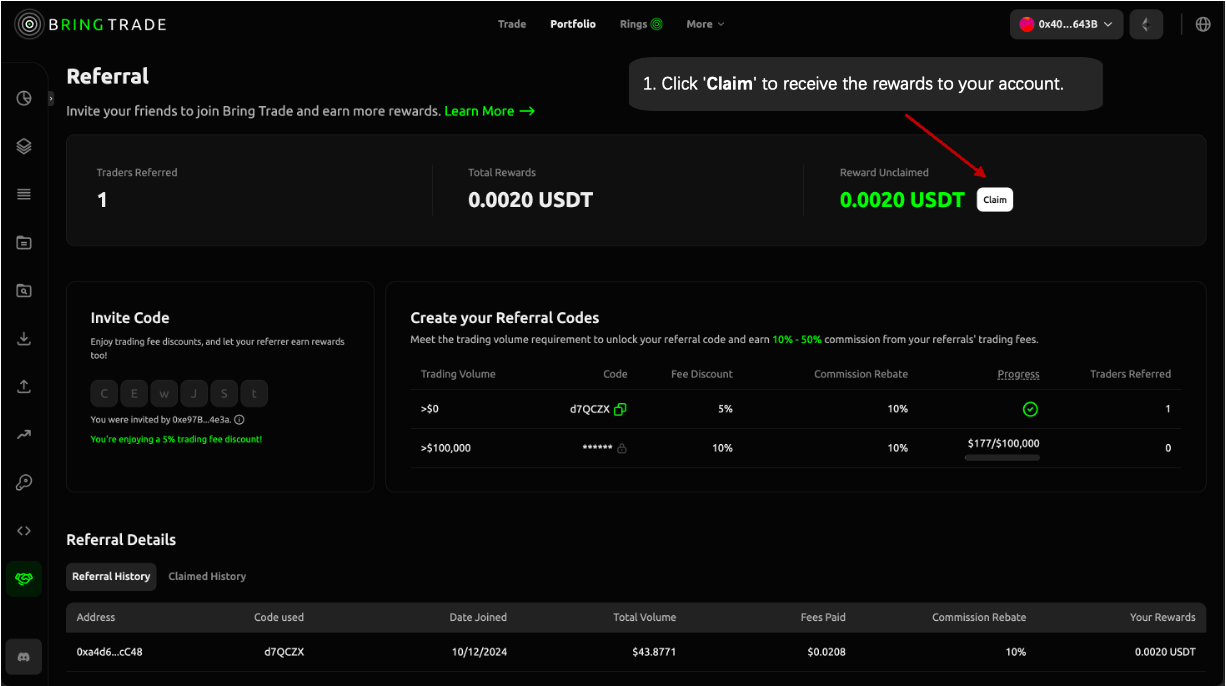Click the first invite code box 'C'

[105, 394]
